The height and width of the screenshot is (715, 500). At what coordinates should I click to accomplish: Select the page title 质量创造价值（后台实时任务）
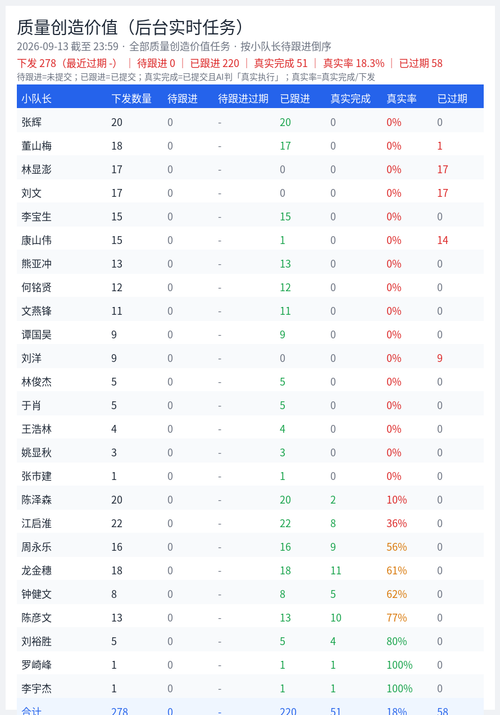[x=131, y=27]
